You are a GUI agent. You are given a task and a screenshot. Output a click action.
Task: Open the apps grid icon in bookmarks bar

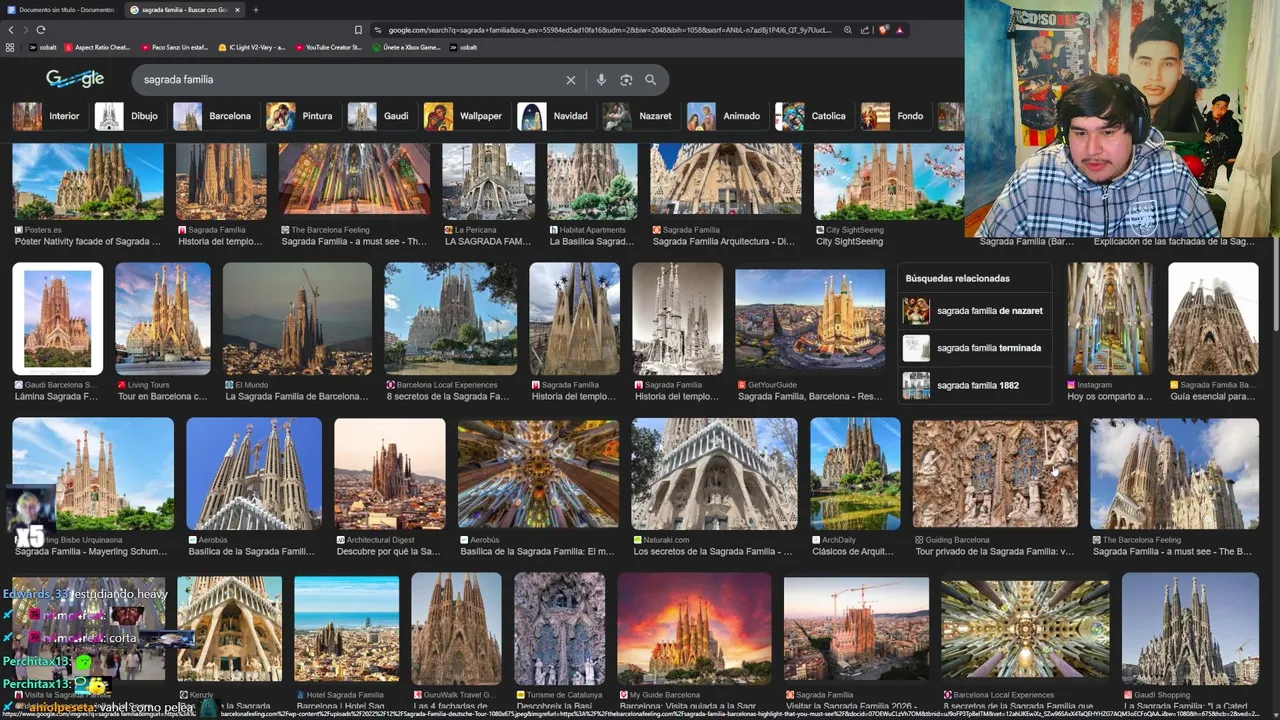coord(10,47)
